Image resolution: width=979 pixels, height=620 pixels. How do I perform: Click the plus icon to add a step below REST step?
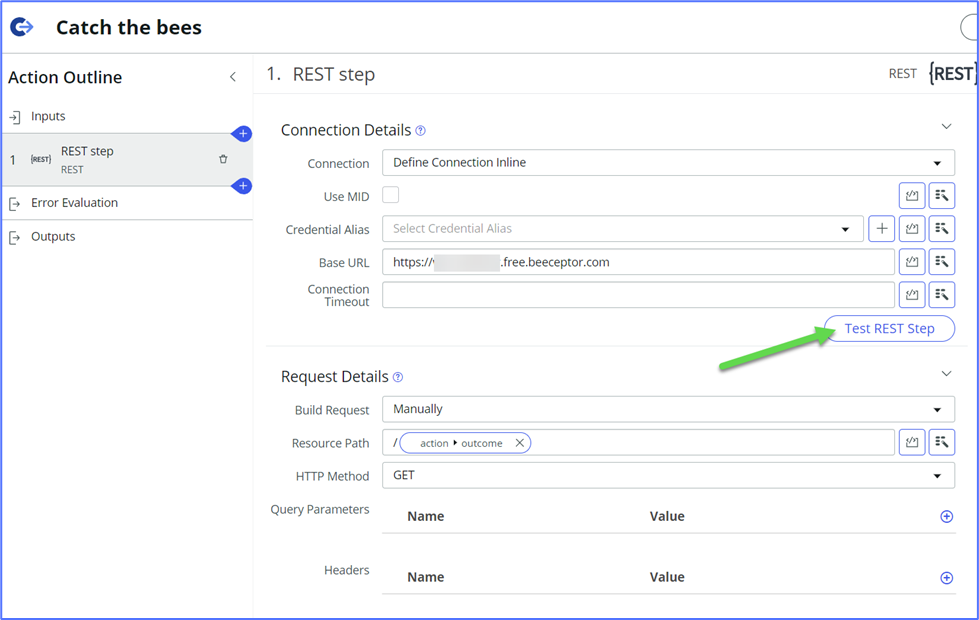[x=243, y=186]
